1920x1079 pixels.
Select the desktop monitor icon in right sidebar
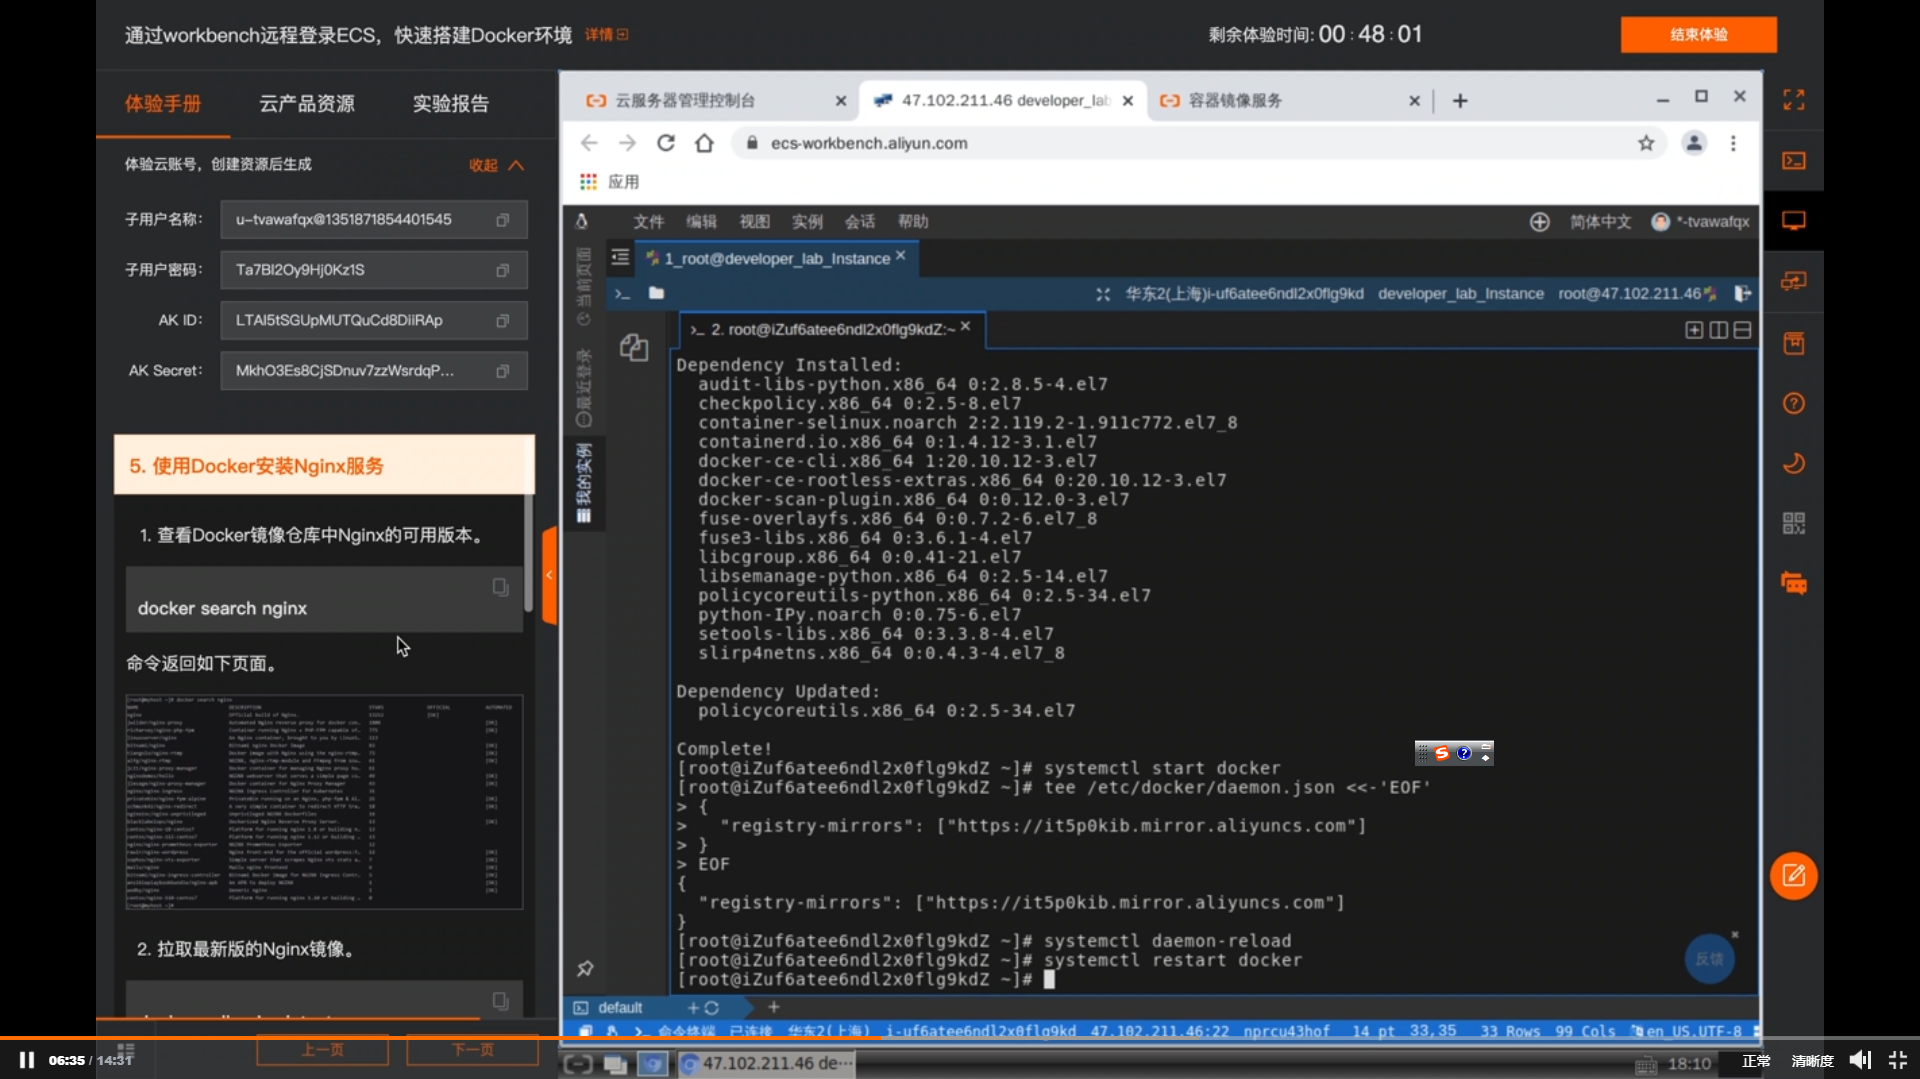[x=1794, y=221]
